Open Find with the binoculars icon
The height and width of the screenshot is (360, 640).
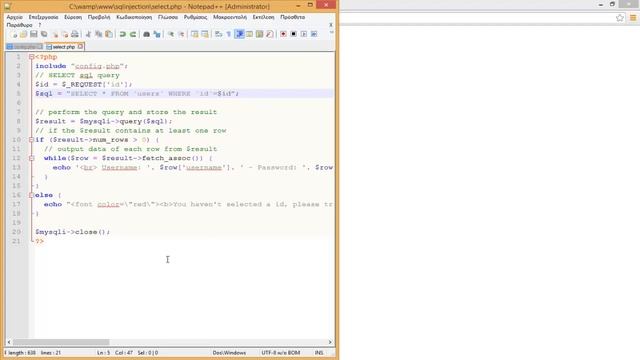pyautogui.click(x=147, y=34)
